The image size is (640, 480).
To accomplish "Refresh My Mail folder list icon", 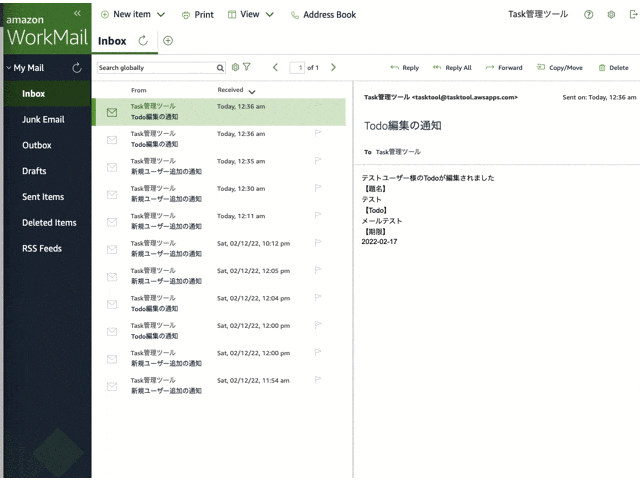I will [77, 68].
